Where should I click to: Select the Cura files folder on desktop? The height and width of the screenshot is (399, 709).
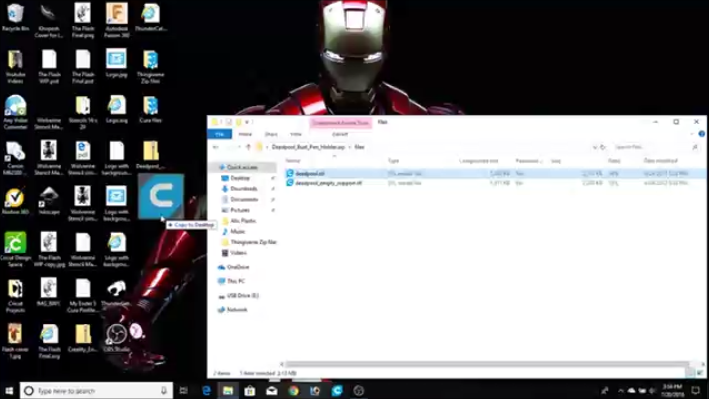point(151,109)
